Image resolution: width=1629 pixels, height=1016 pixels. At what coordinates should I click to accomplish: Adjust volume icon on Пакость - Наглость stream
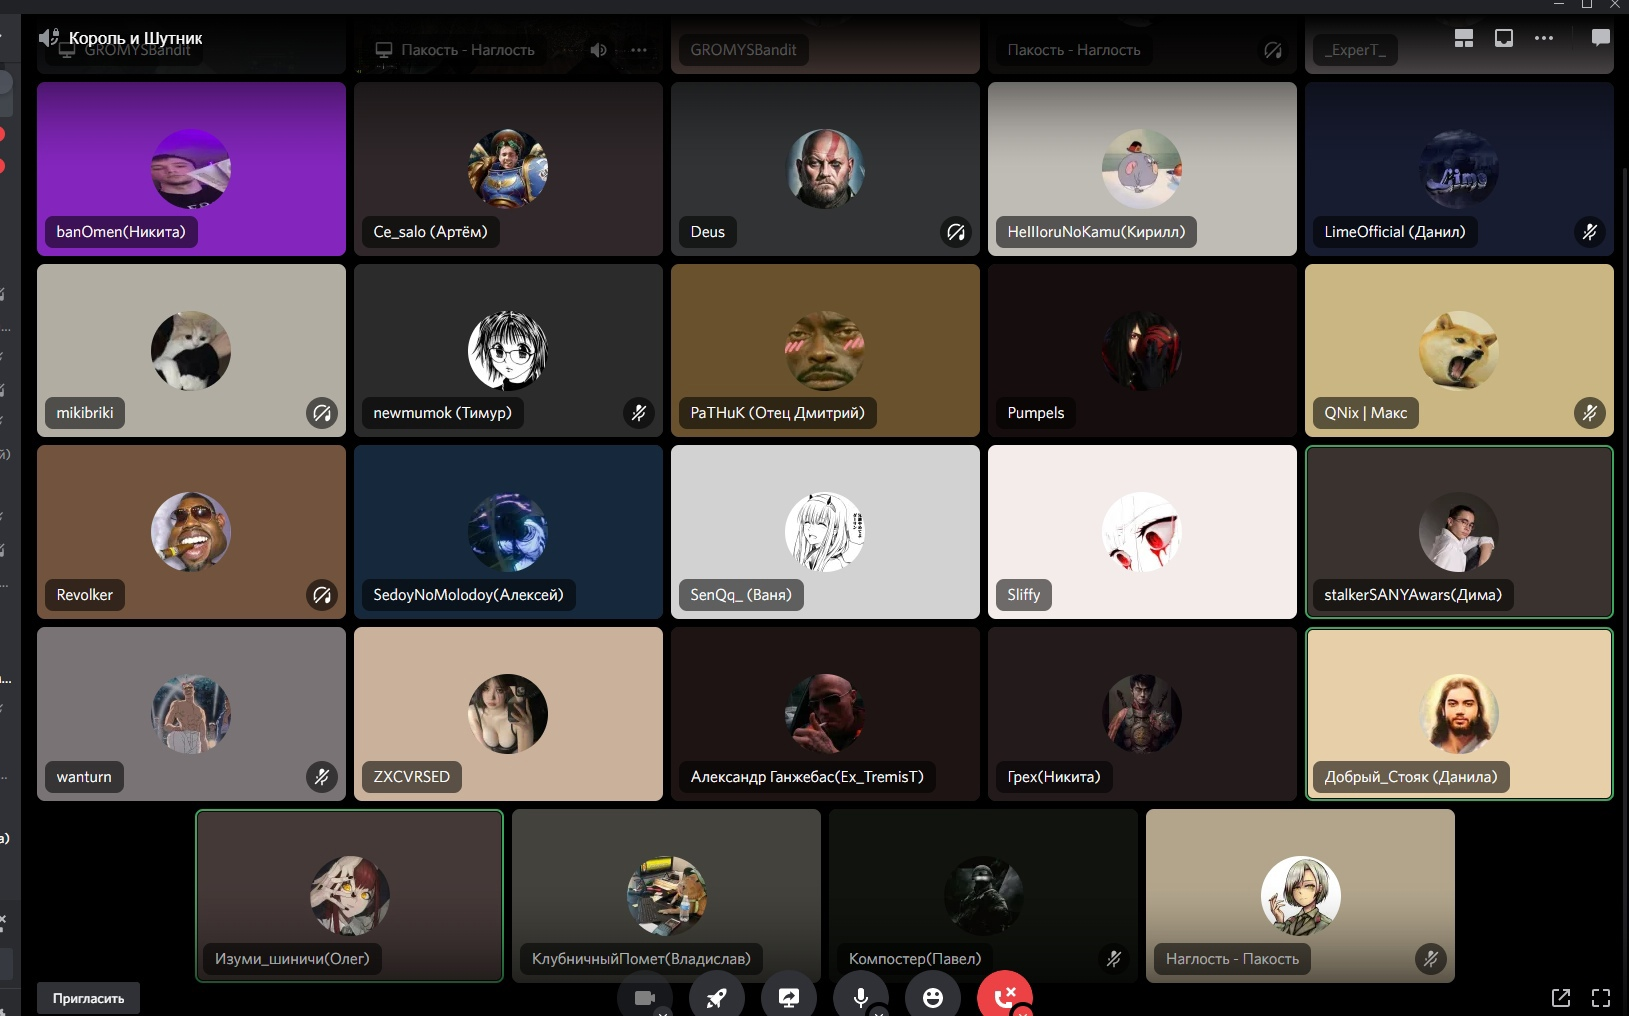[598, 50]
